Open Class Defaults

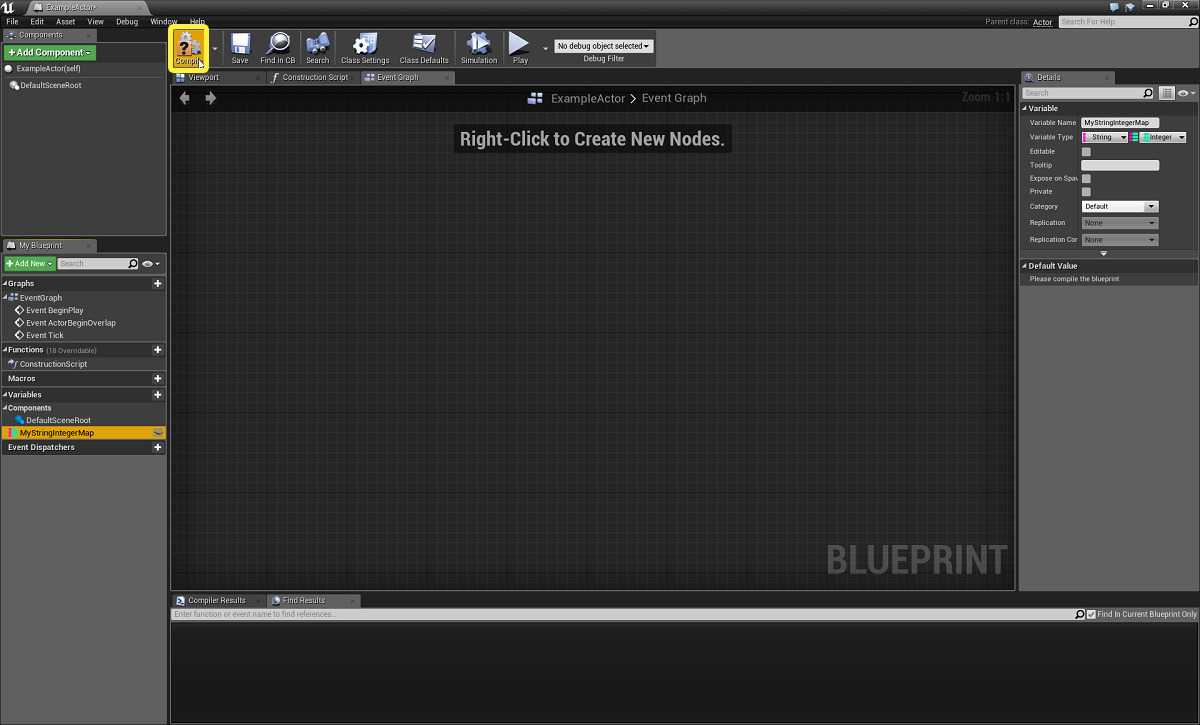(423, 46)
